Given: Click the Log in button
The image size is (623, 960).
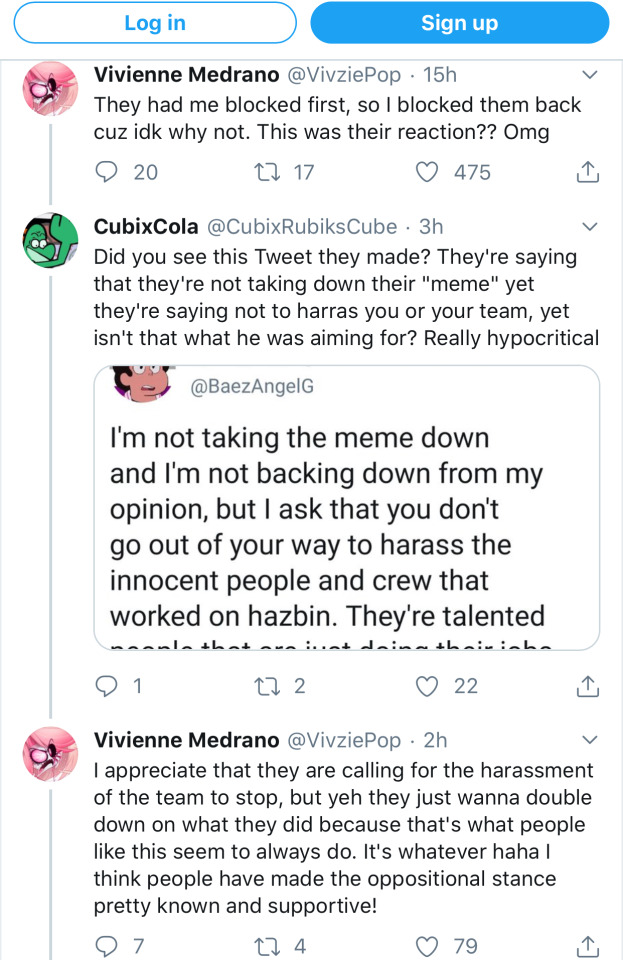Looking at the screenshot, I should 155,23.
